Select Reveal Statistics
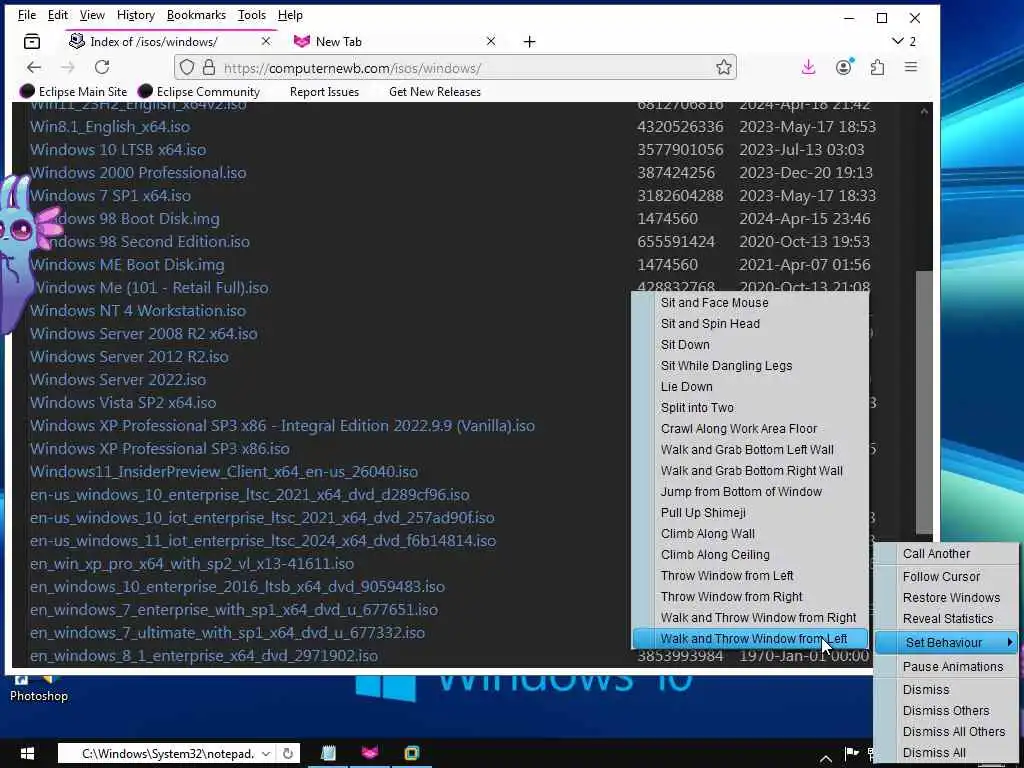Screen dimensions: 1024x768 946,618
